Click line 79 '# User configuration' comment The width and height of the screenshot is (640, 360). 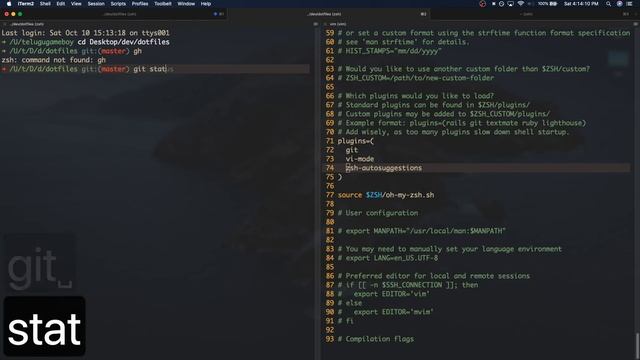(378, 213)
